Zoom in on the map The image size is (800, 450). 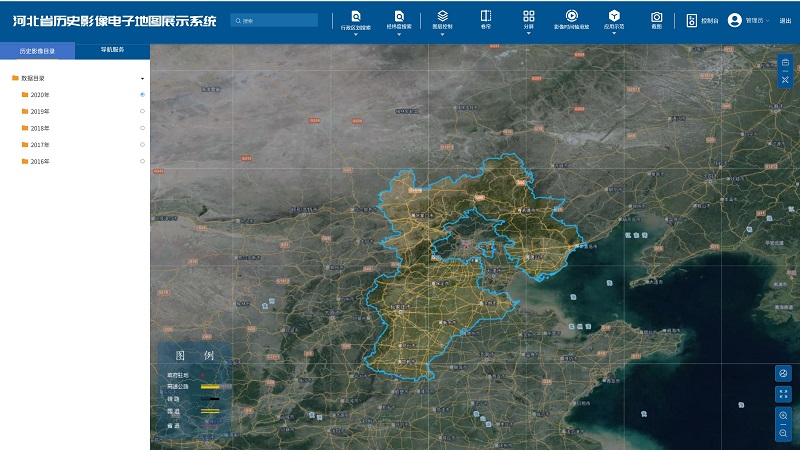[783, 415]
